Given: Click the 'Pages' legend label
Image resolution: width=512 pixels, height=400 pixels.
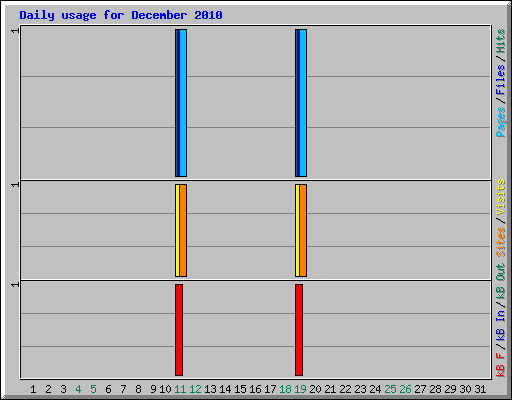Looking at the screenshot, I should pyautogui.click(x=500, y=122).
